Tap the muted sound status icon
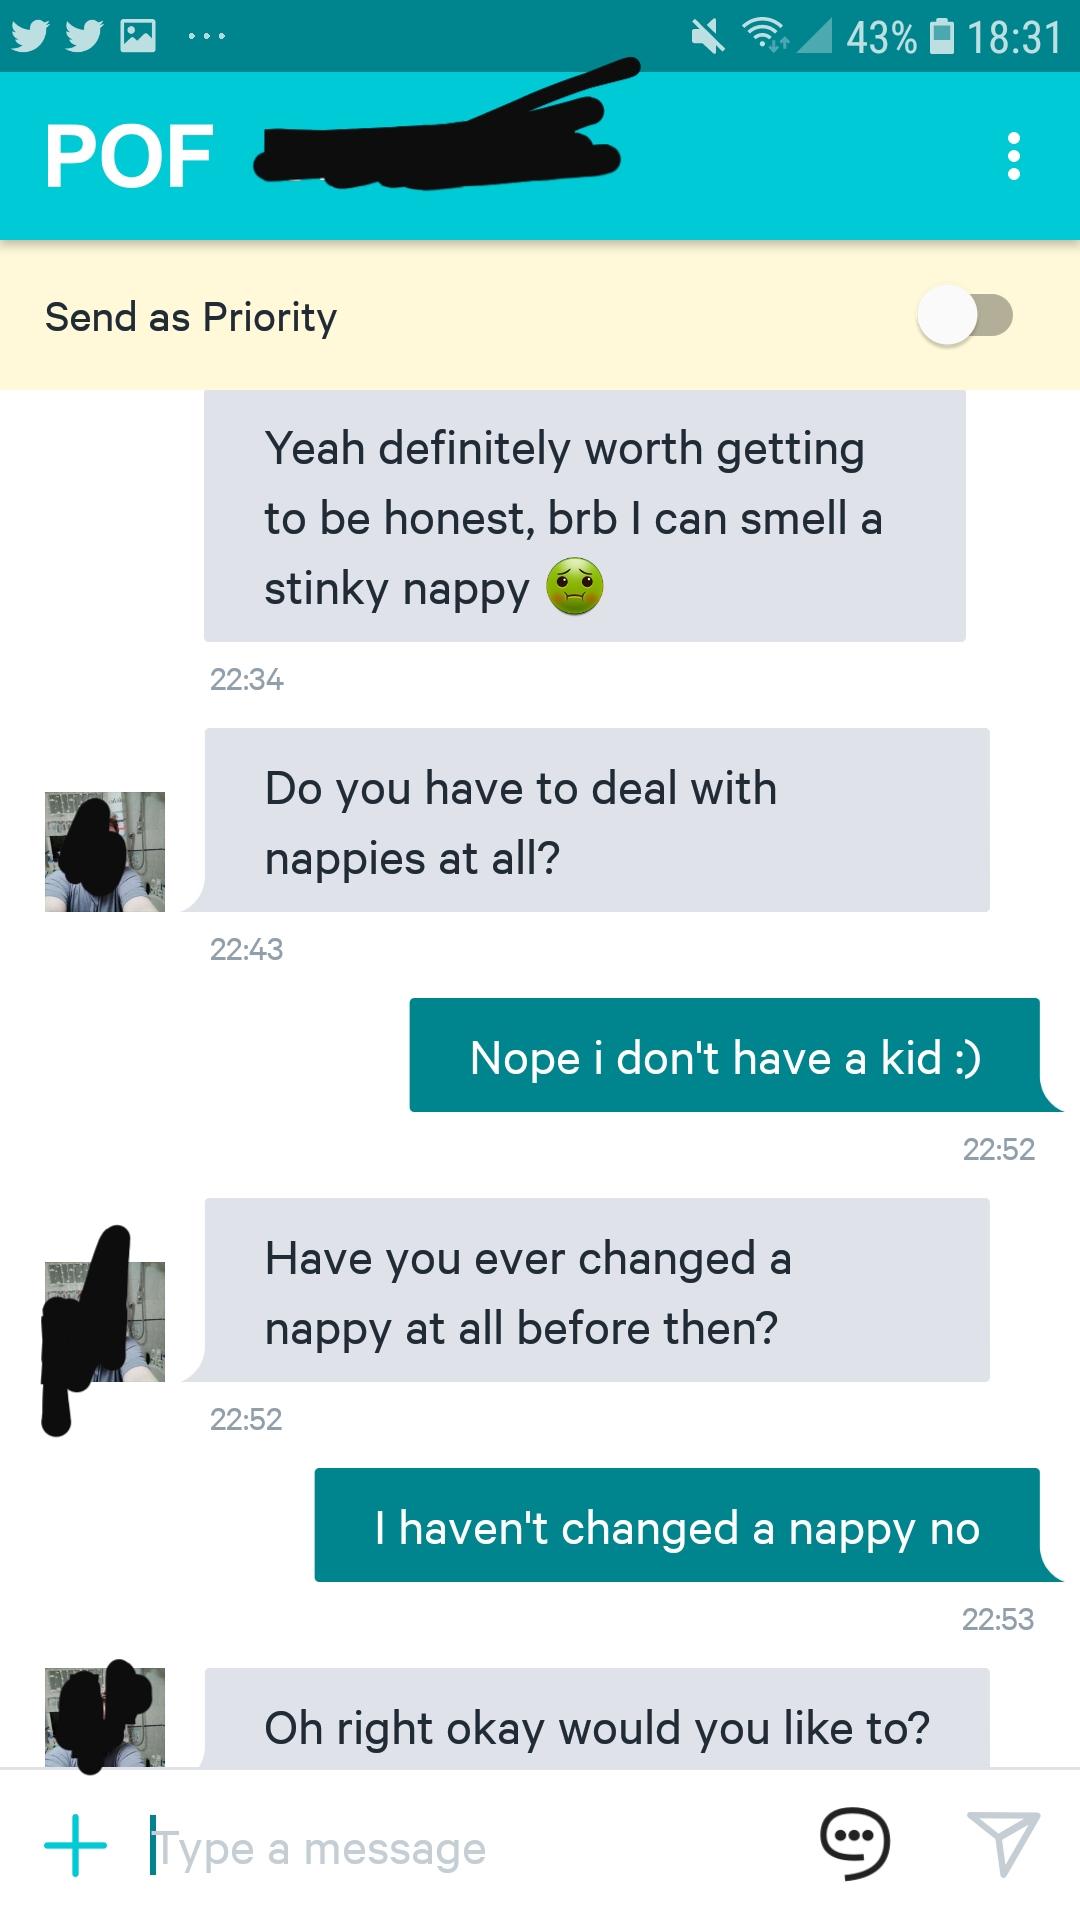The image size is (1080, 1920). click(x=707, y=37)
